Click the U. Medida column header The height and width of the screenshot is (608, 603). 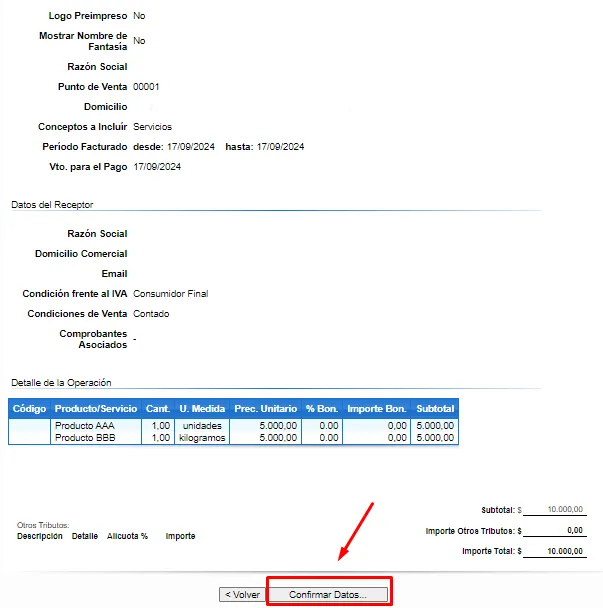(x=202, y=408)
